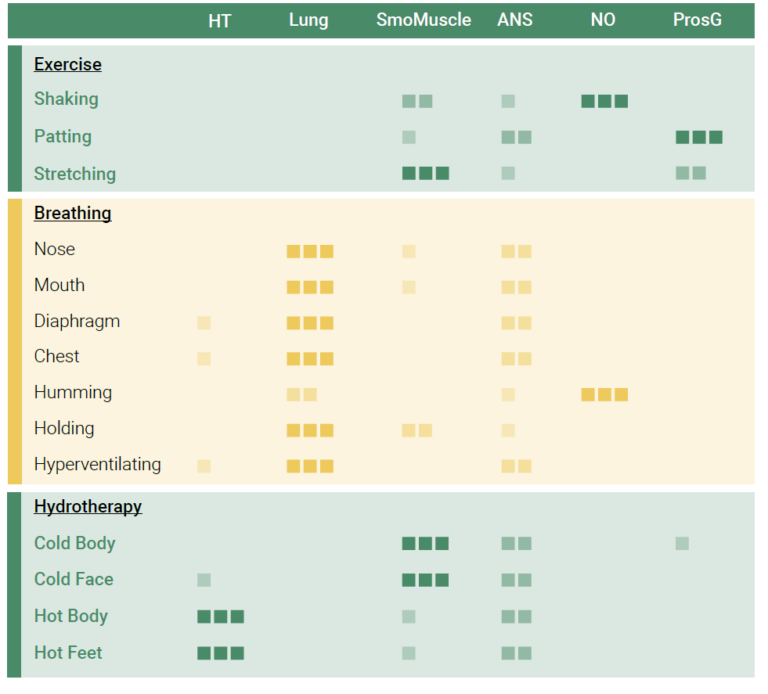Click the Stretching SmoMuscle three-square indicator
The width and height of the screenshot is (768, 694).
click(x=425, y=173)
